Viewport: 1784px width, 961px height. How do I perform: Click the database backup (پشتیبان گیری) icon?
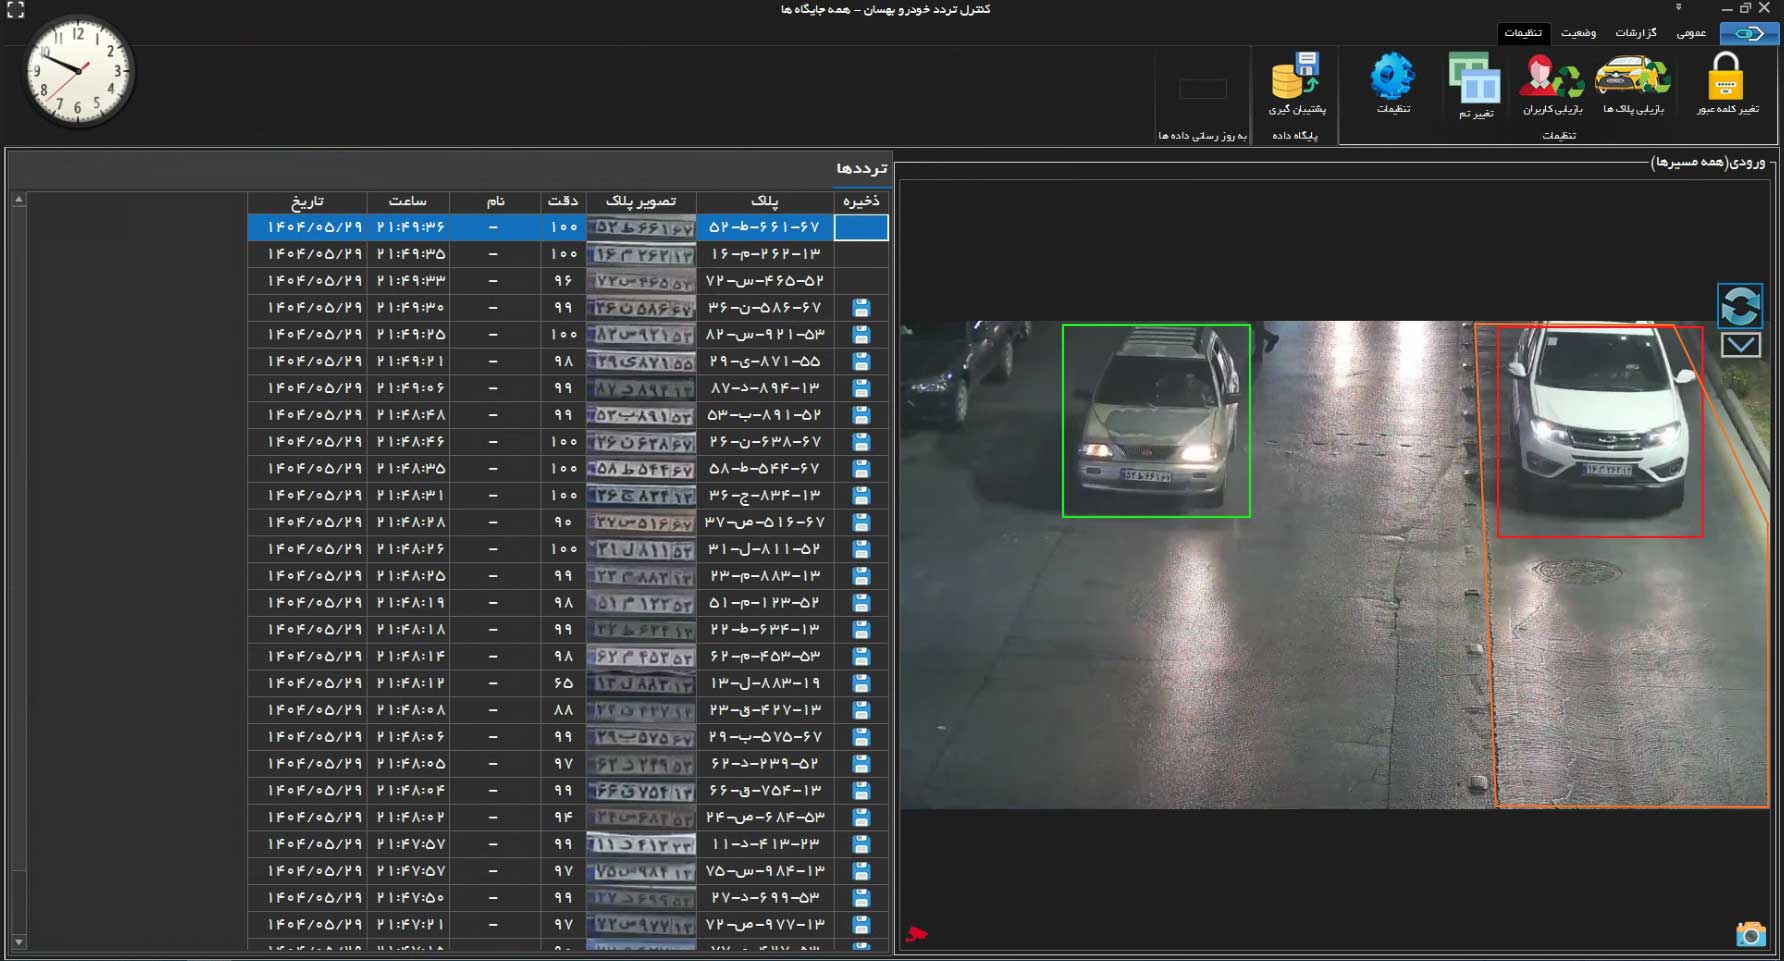click(x=1296, y=78)
